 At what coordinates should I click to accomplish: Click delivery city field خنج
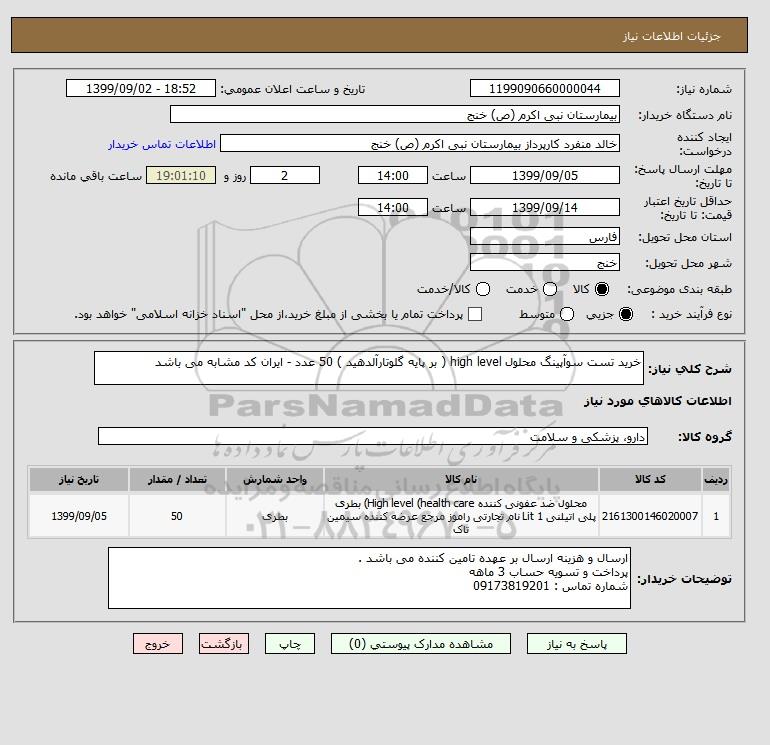(545, 263)
